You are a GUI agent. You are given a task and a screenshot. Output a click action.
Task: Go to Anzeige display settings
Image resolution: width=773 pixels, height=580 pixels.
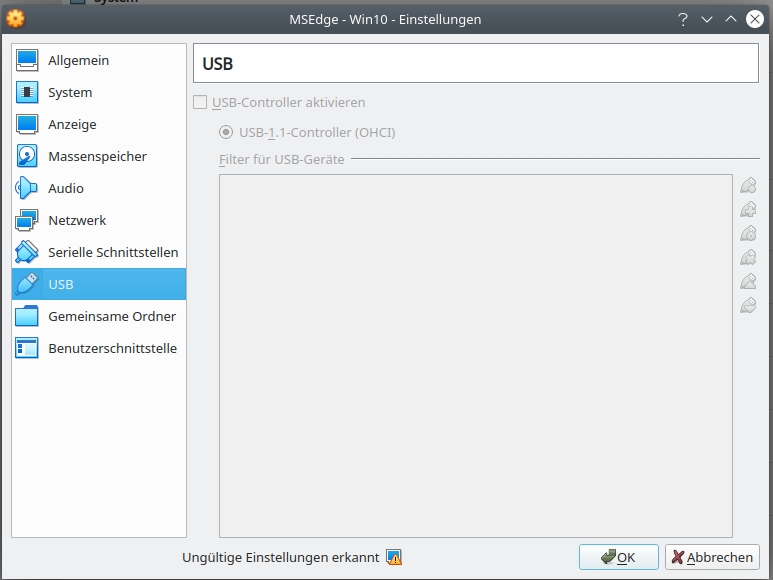tap(72, 125)
